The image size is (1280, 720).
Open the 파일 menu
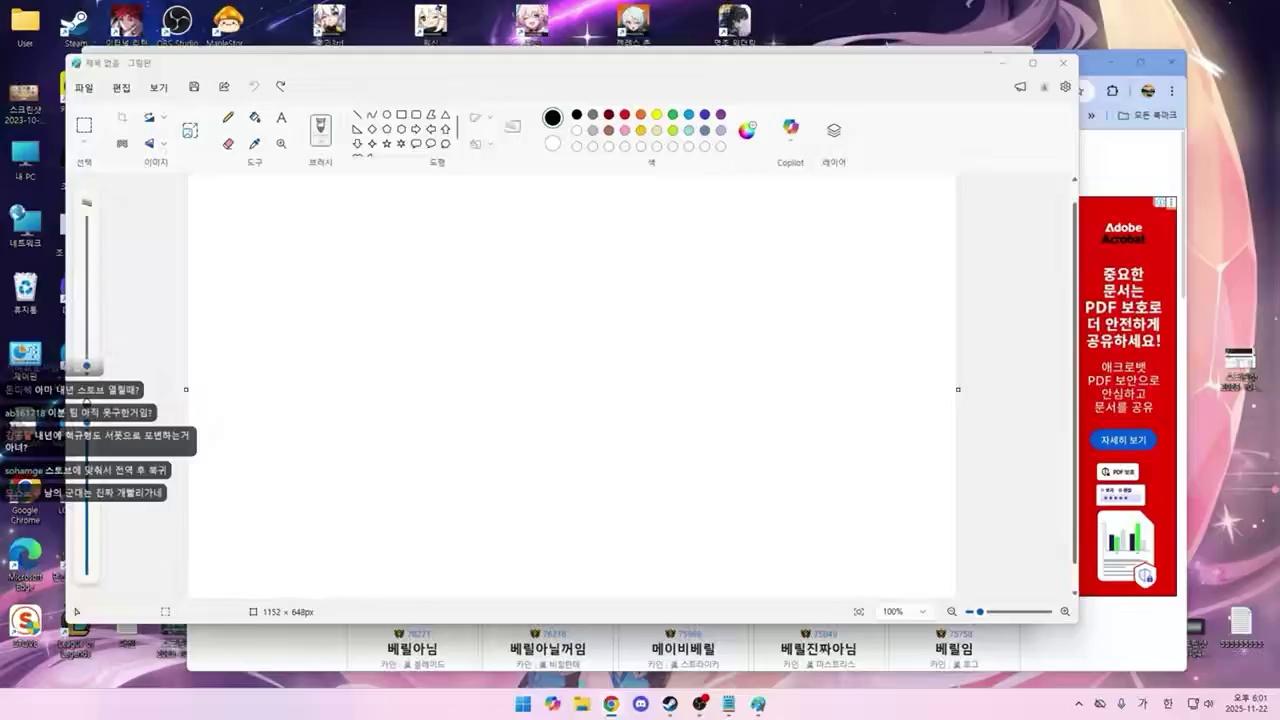(84, 88)
